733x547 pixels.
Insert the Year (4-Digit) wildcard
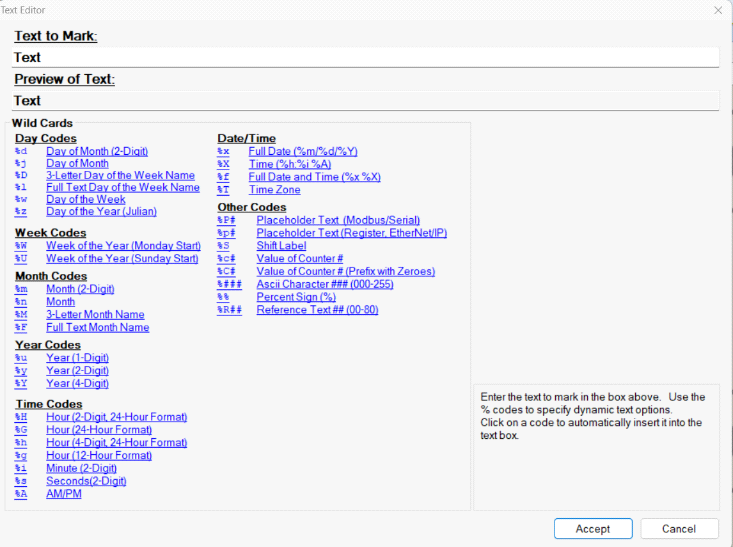click(x=77, y=383)
